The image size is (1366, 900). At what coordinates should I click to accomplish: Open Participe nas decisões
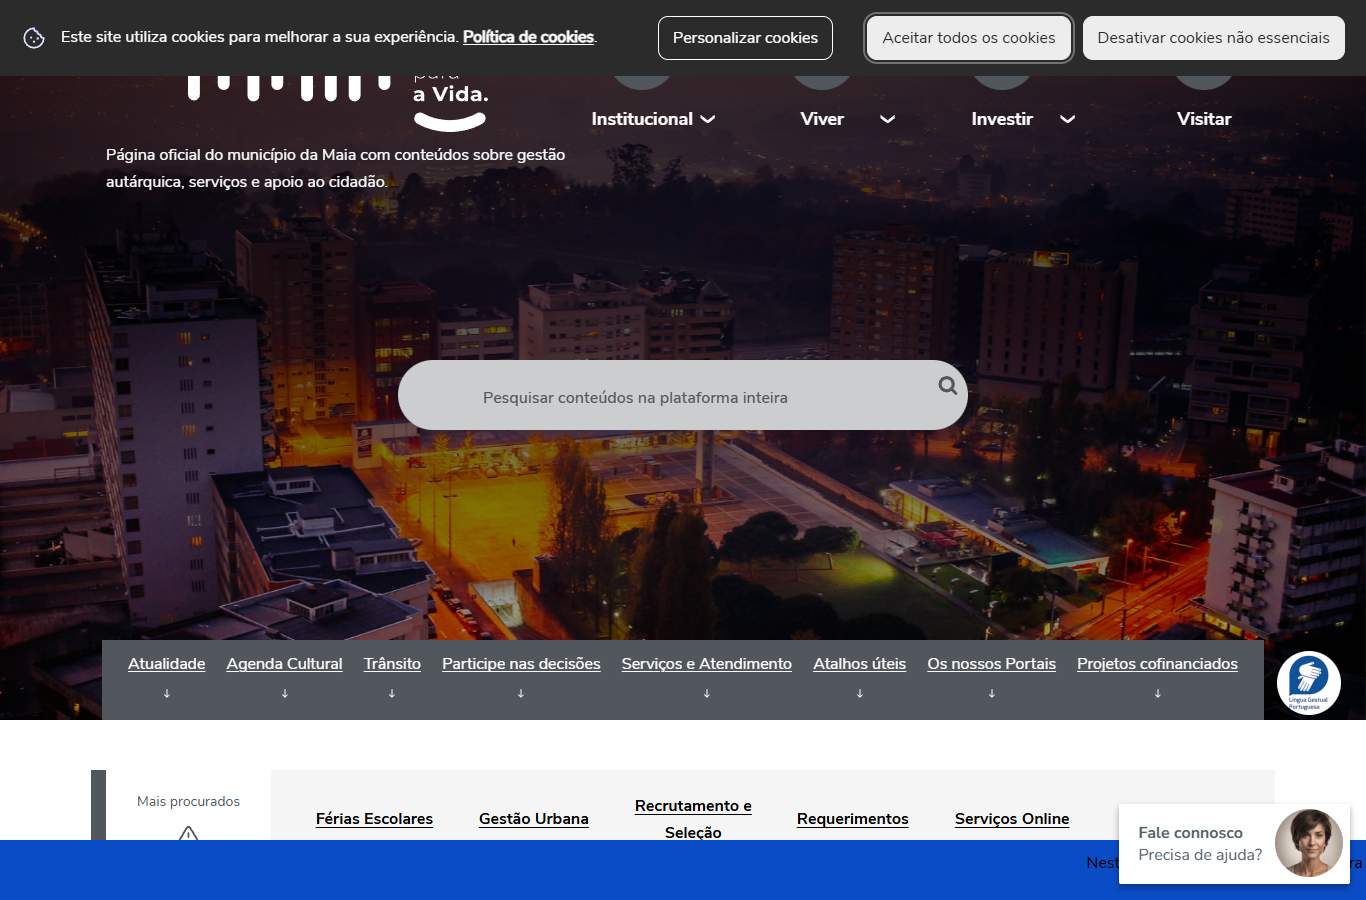tap(521, 664)
